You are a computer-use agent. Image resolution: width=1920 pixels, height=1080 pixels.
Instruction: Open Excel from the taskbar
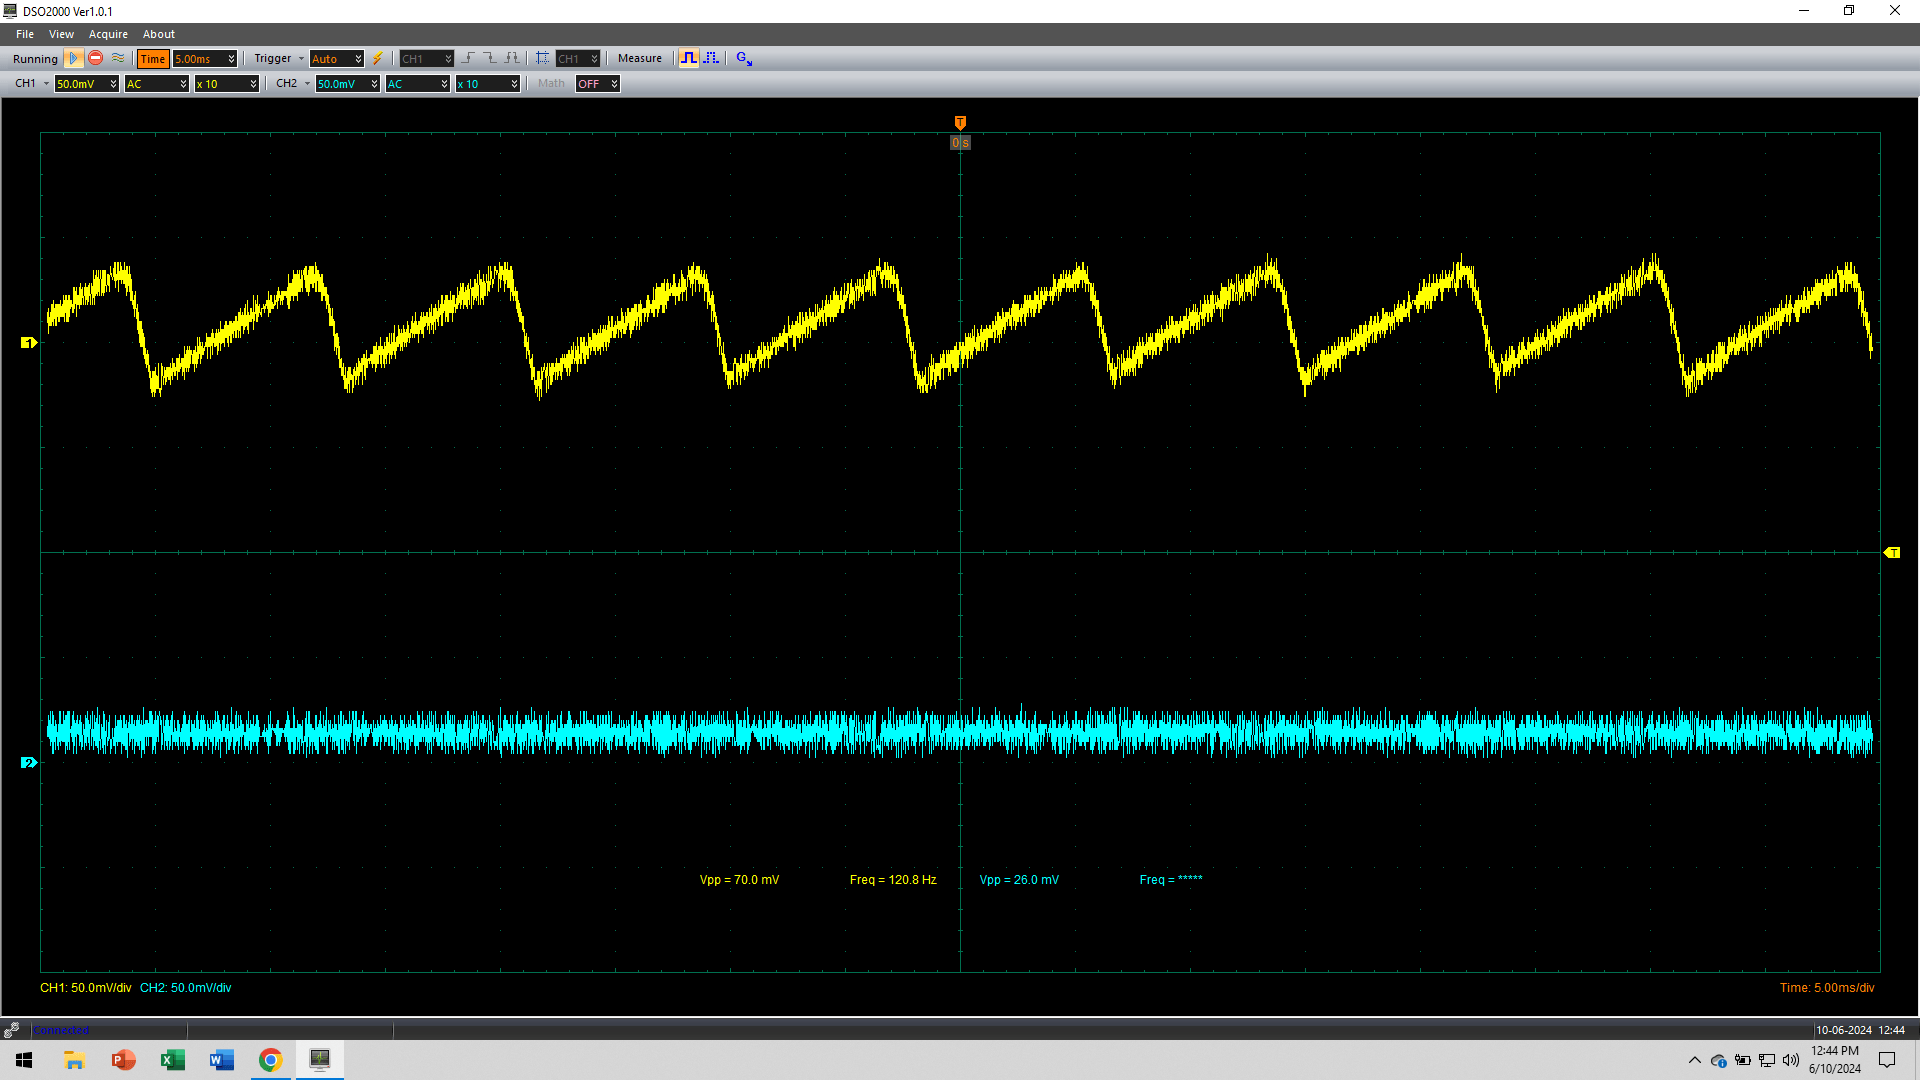click(x=172, y=1060)
